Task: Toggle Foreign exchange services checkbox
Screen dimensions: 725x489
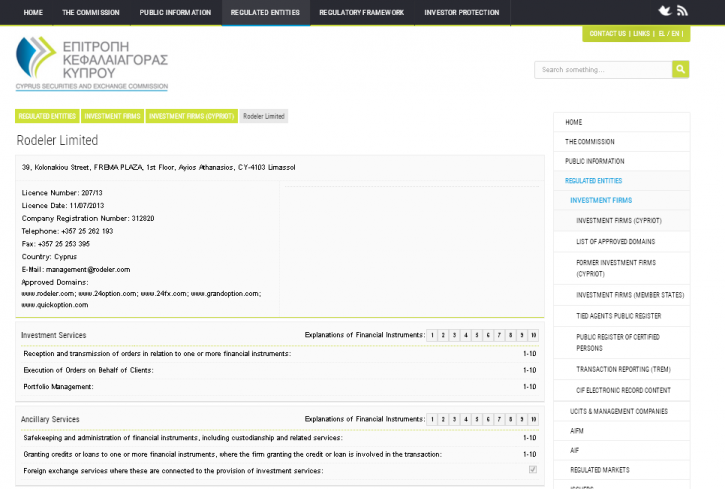Action: pos(533,470)
